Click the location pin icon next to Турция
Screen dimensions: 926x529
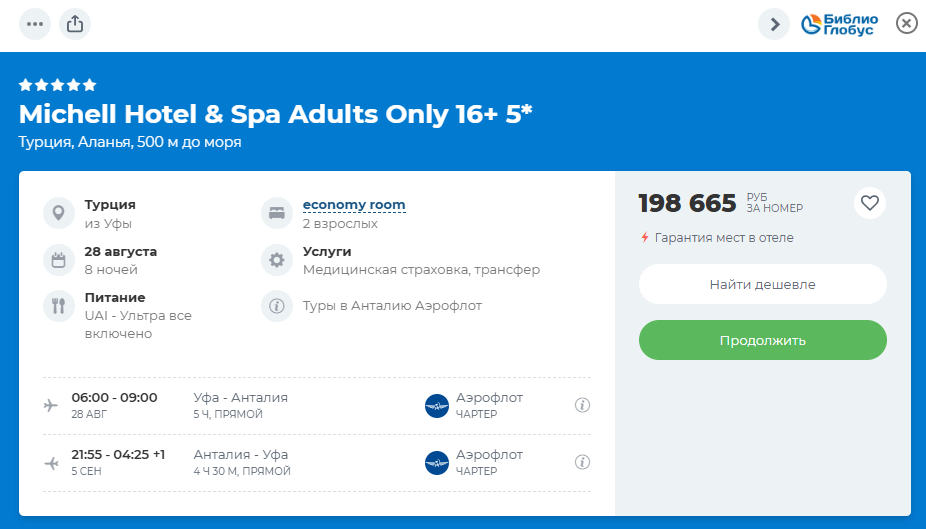point(58,213)
